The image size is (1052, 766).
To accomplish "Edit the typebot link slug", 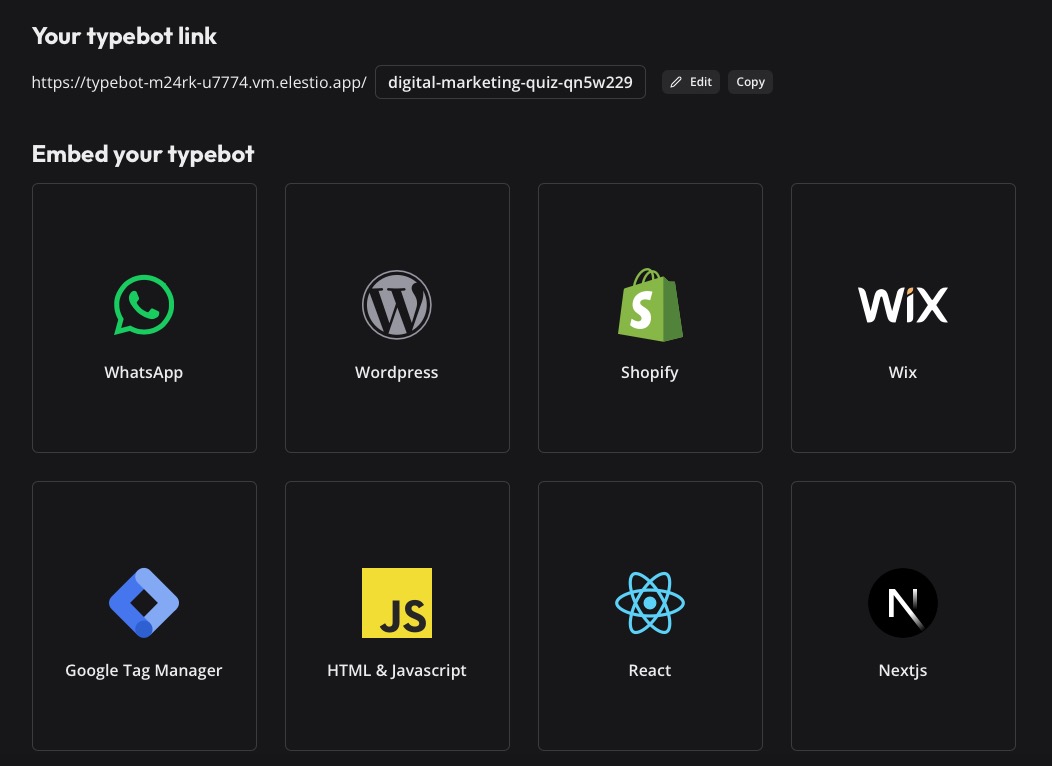I will click(691, 82).
